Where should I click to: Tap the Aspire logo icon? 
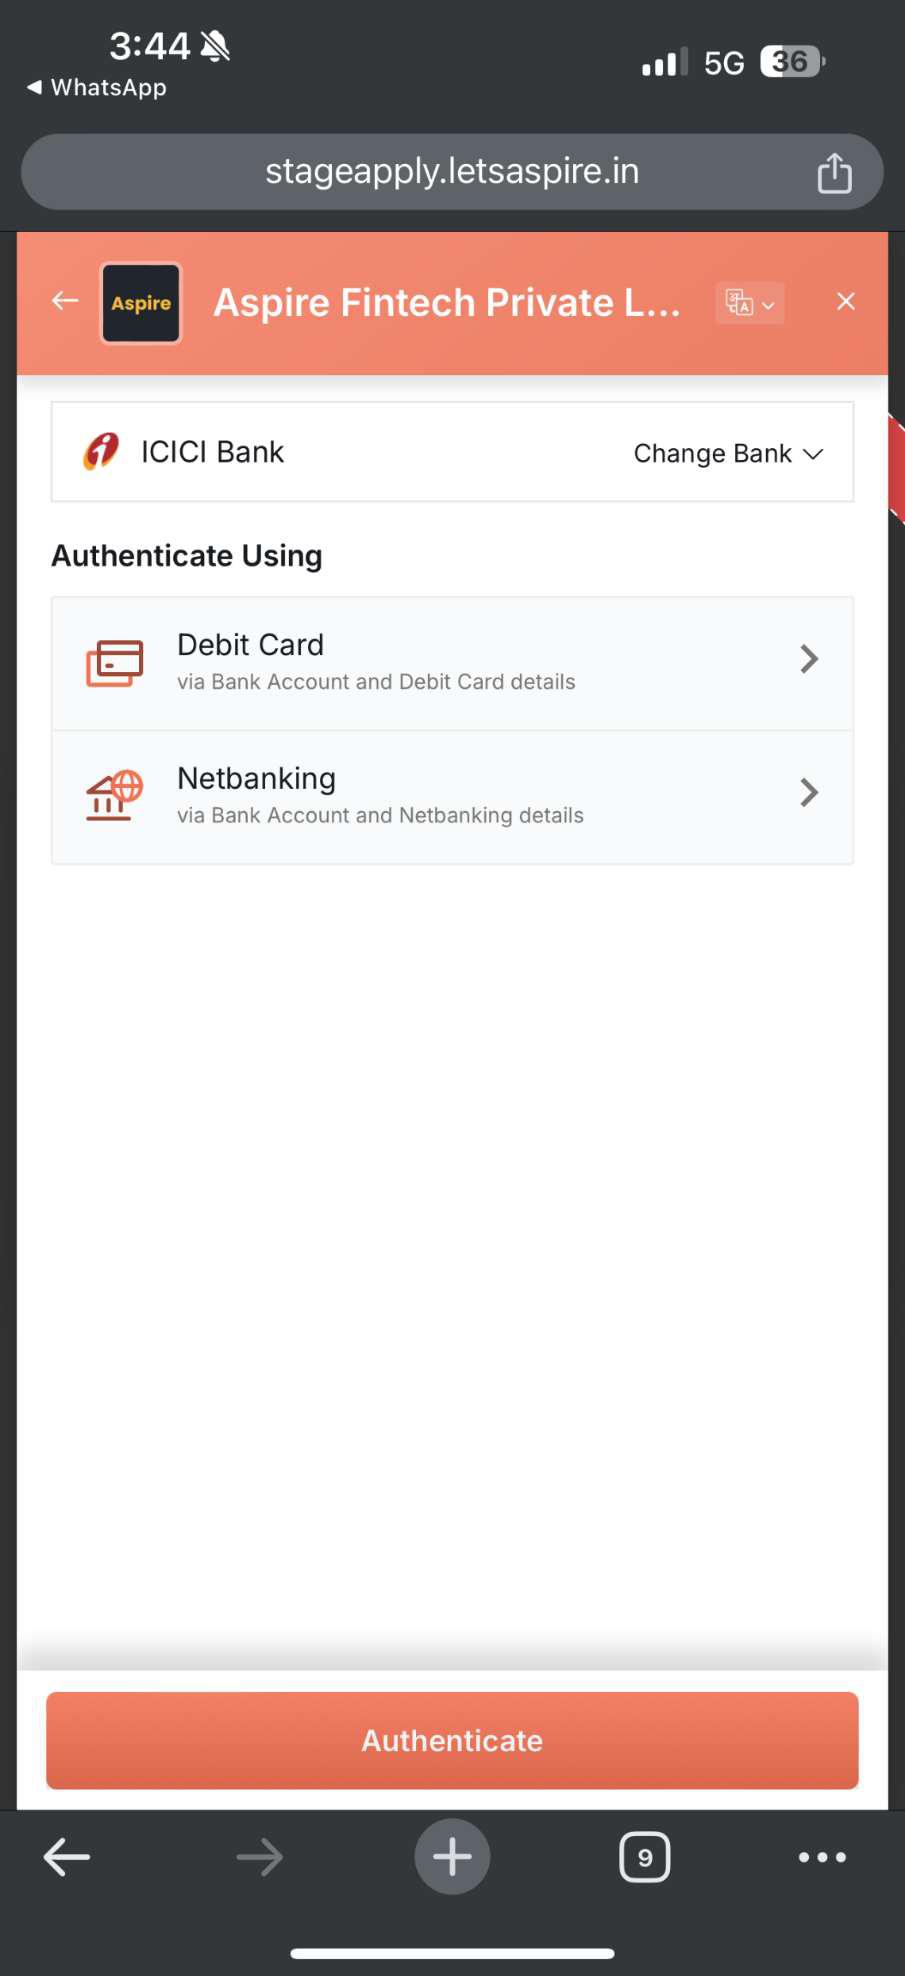click(x=141, y=303)
